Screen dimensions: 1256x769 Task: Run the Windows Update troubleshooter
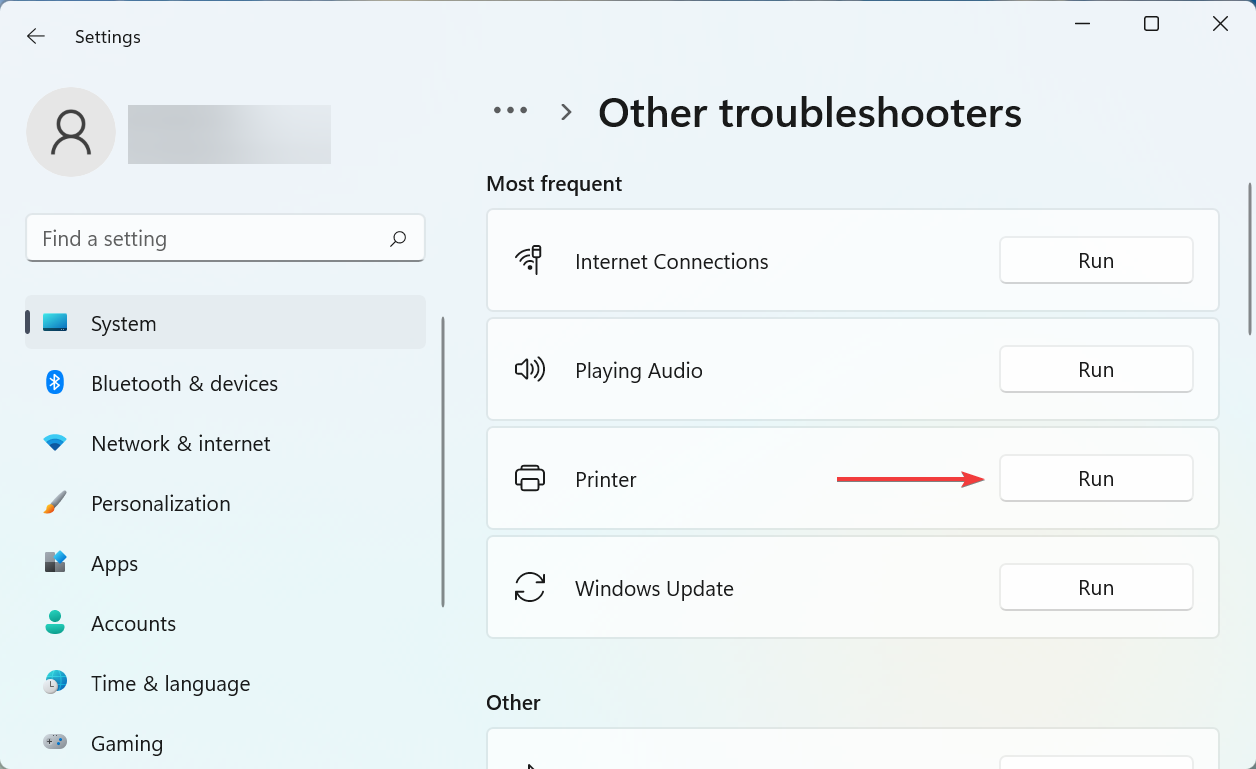[1096, 587]
